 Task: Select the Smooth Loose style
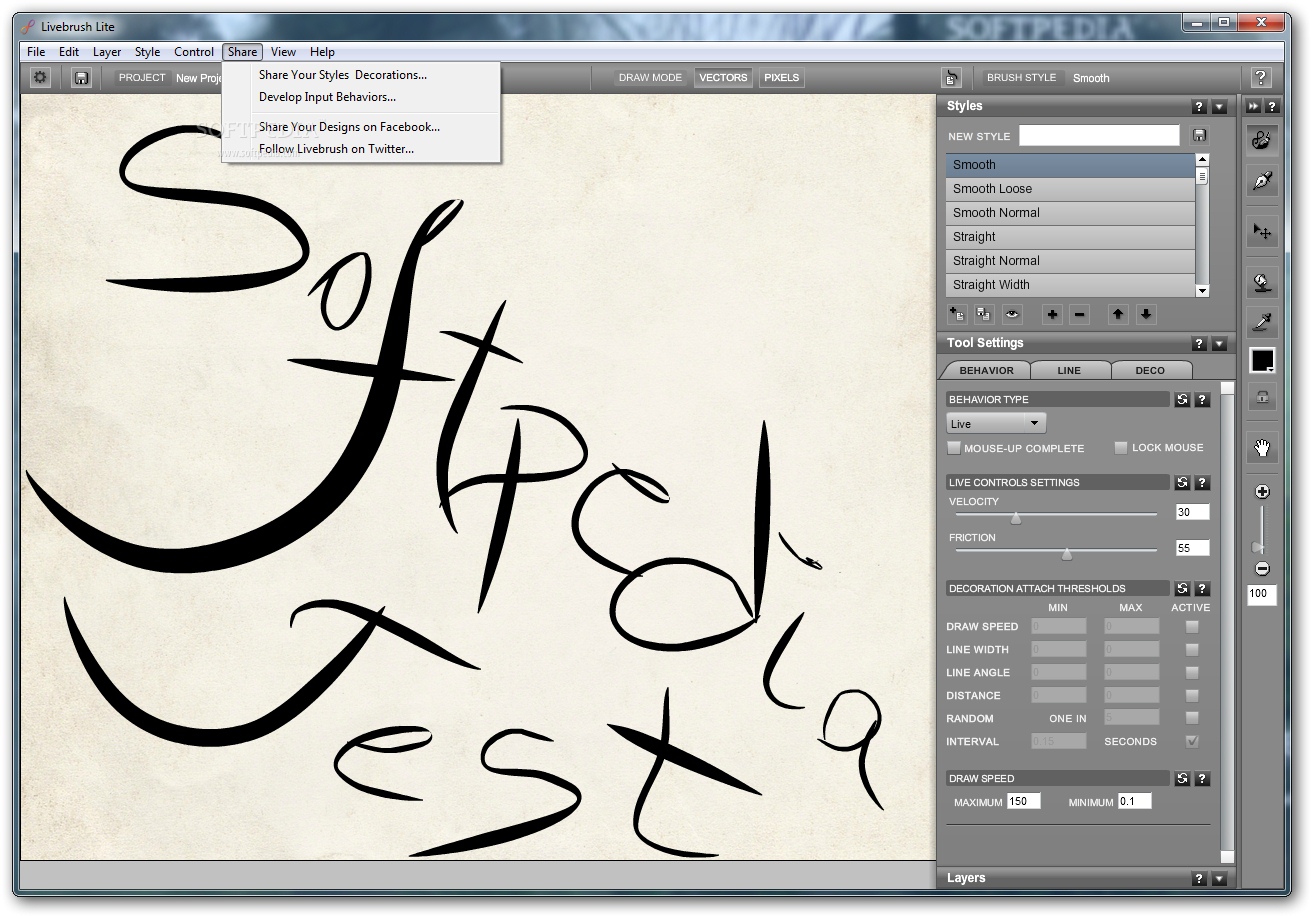[1070, 189]
